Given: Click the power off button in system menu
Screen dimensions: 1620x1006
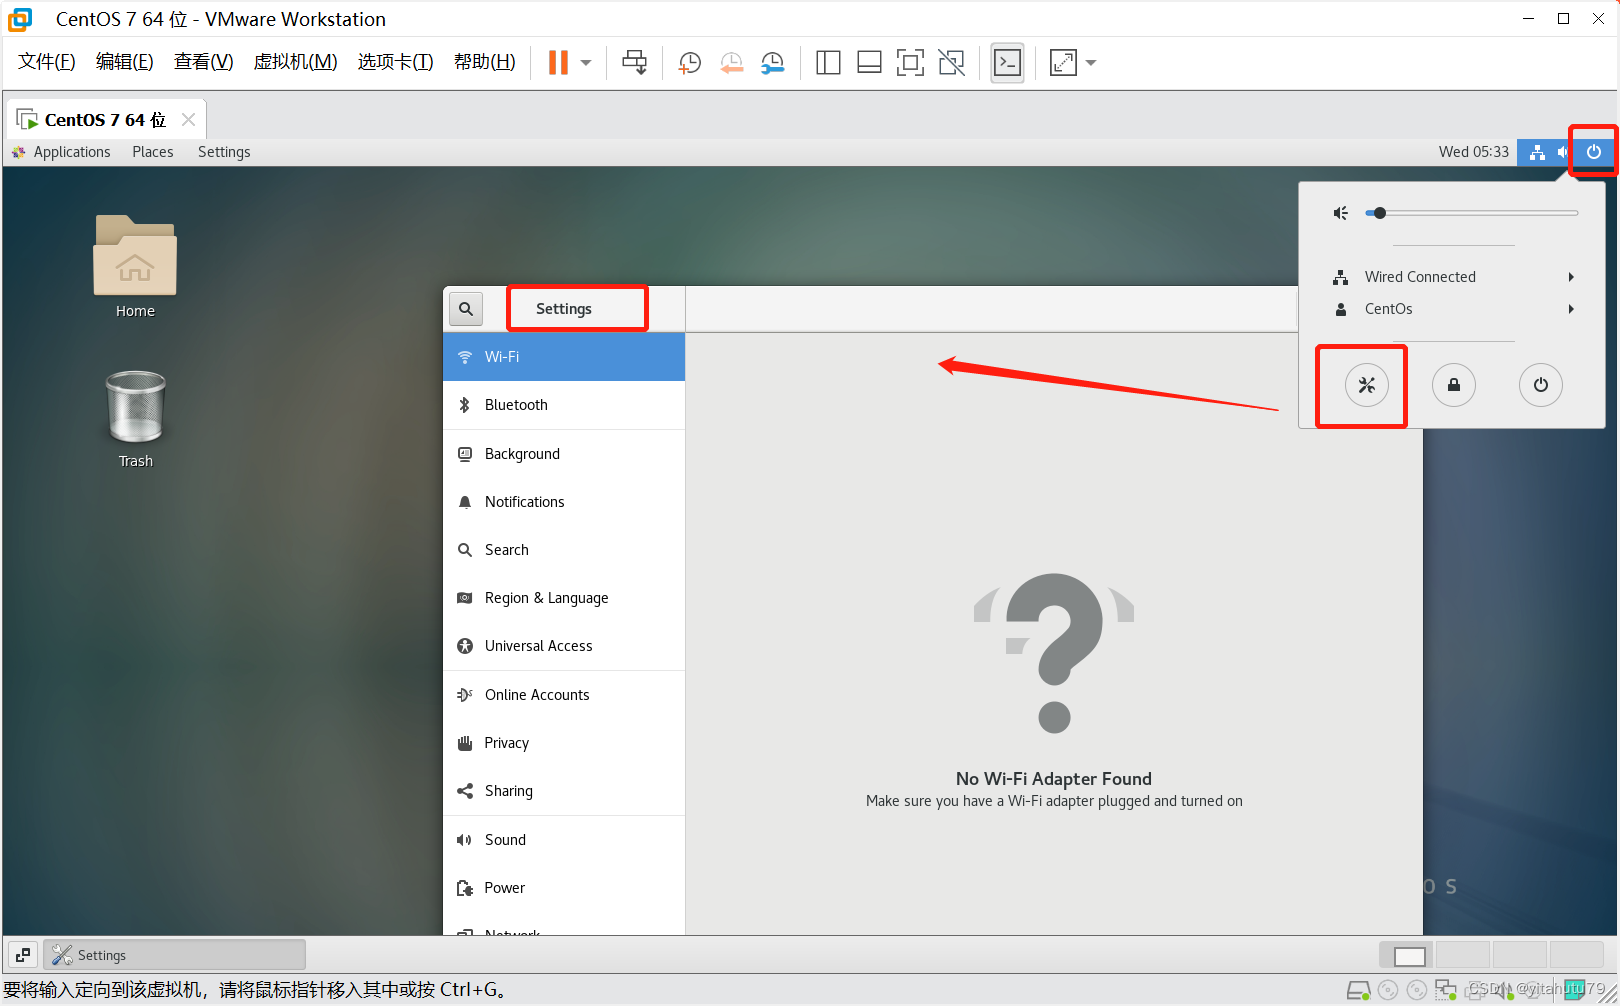Looking at the screenshot, I should coord(1541,385).
